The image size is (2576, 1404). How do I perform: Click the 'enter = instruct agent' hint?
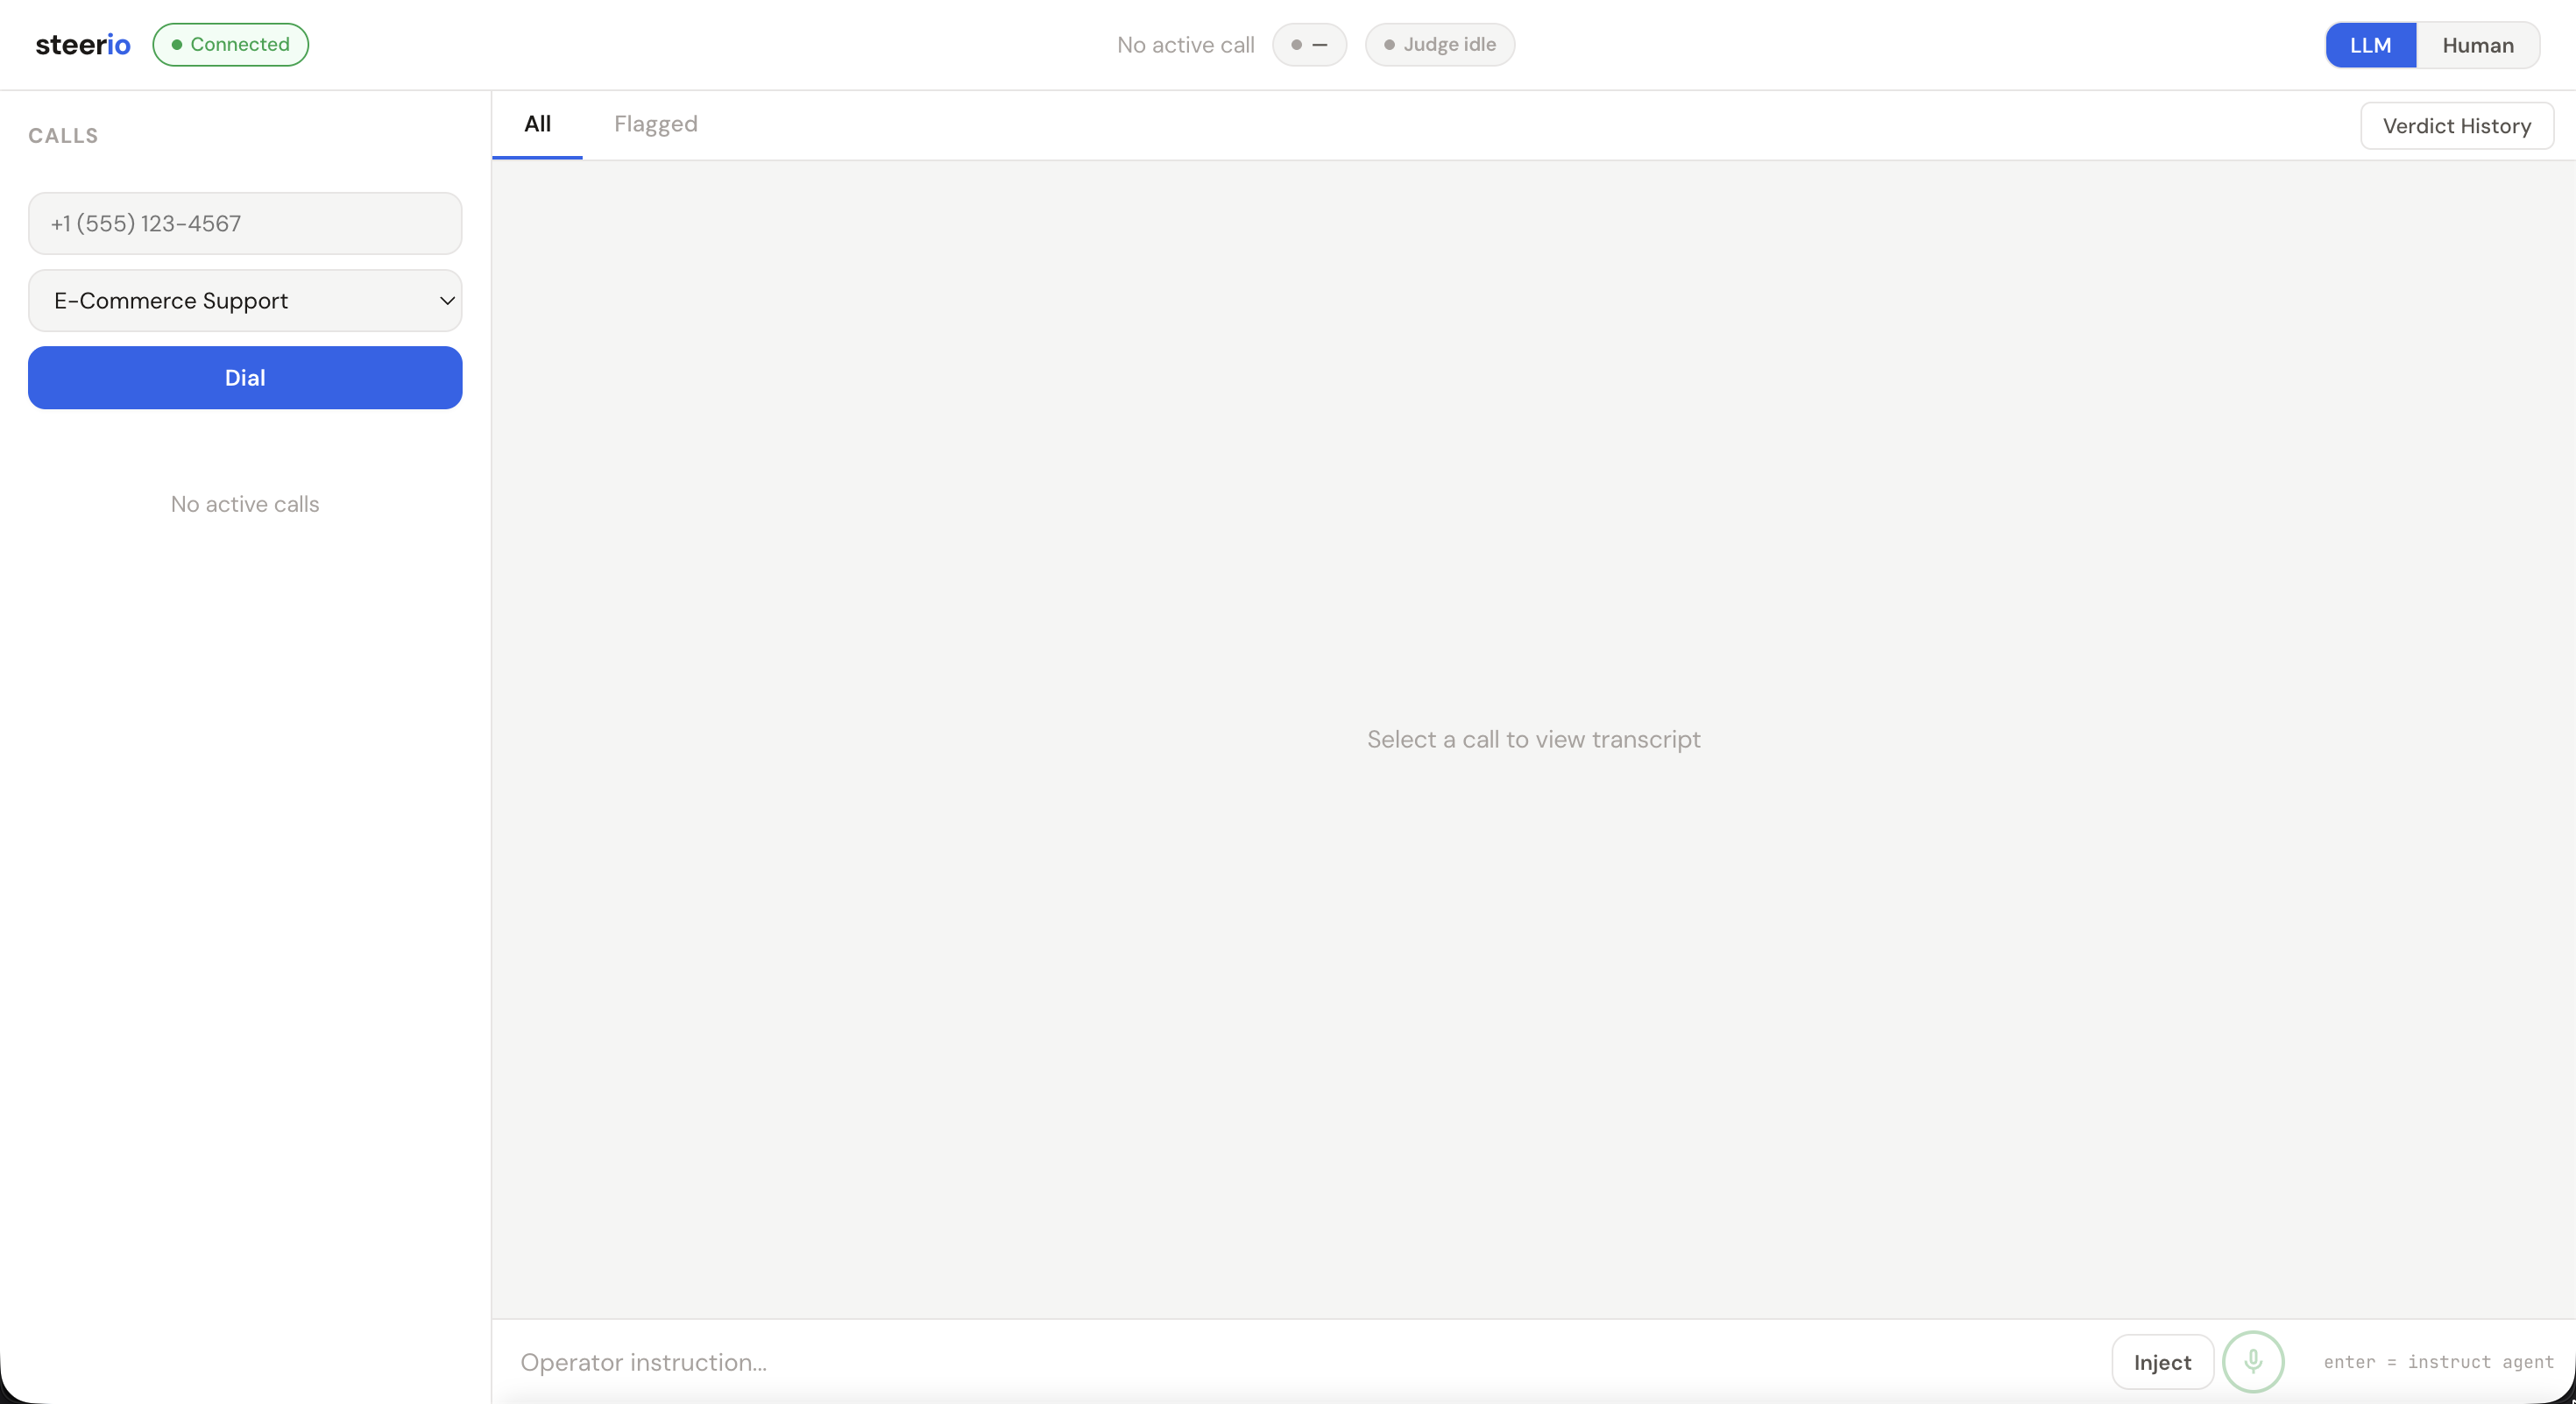[2438, 1362]
